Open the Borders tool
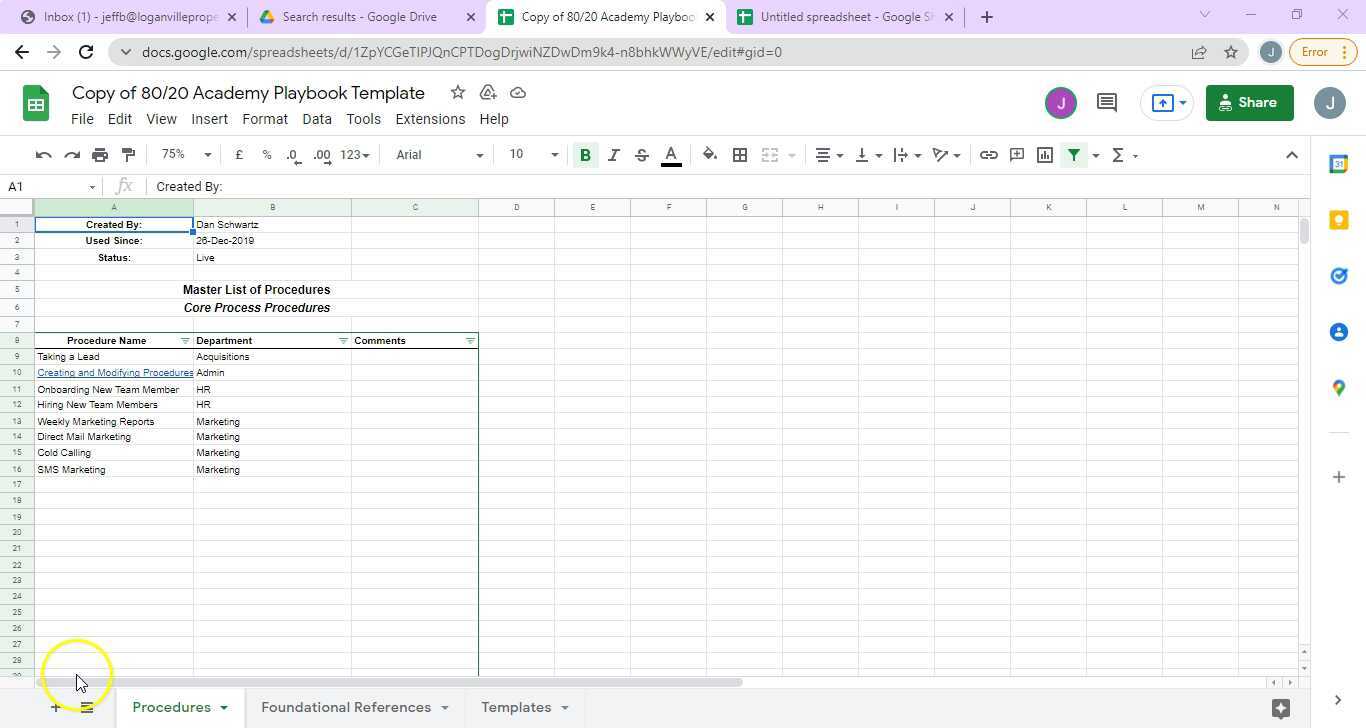The image size is (1366, 728). 740,154
